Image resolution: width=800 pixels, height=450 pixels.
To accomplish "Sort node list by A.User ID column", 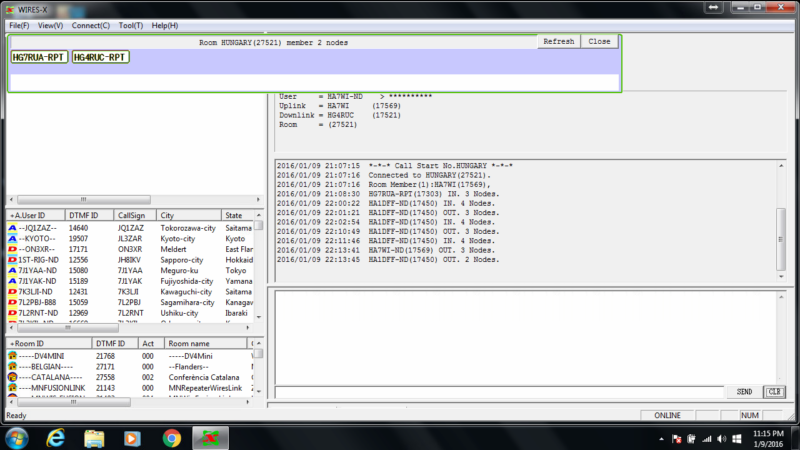I will [x=36, y=215].
